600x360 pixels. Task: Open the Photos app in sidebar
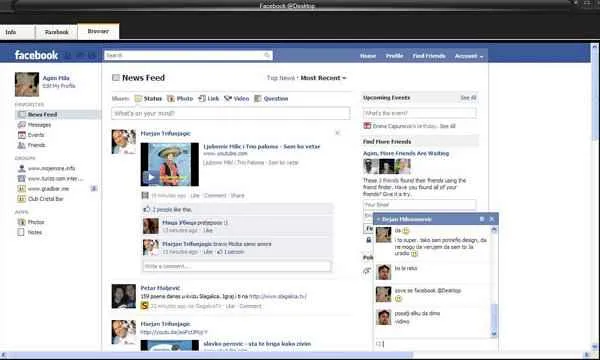point(36,222)
